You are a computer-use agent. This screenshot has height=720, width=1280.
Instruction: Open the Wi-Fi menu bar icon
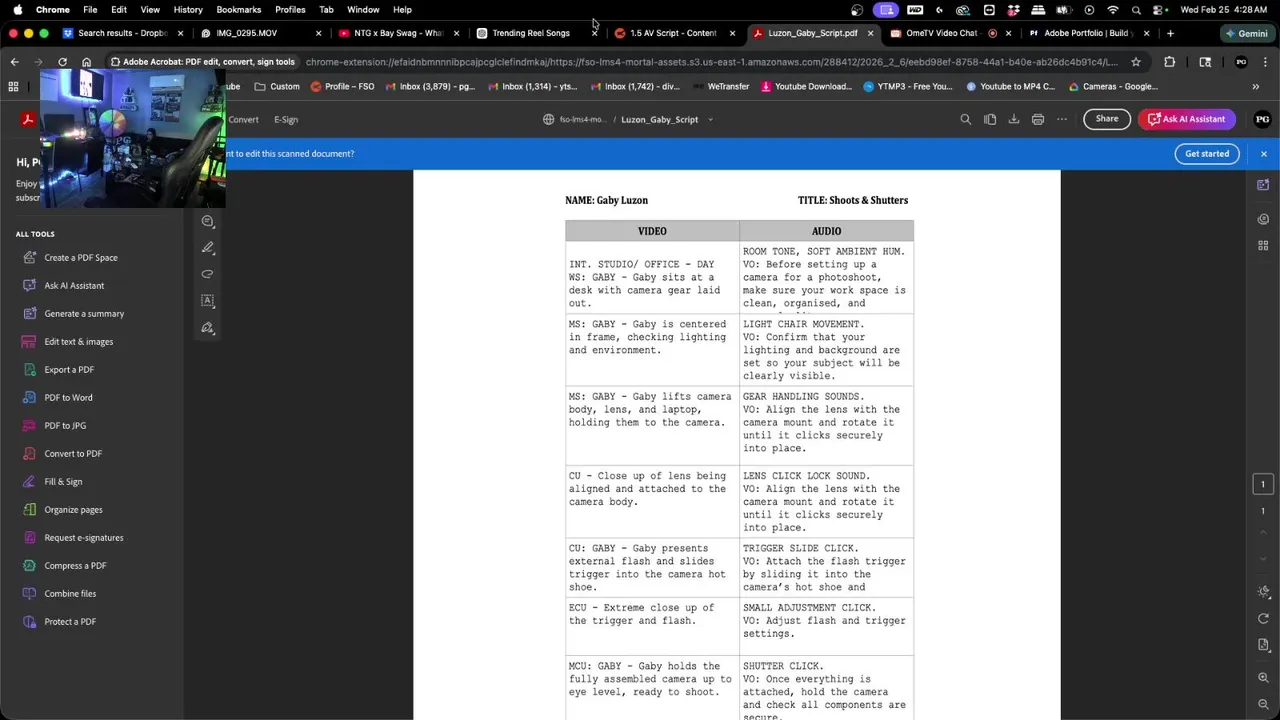[1112, 10]
